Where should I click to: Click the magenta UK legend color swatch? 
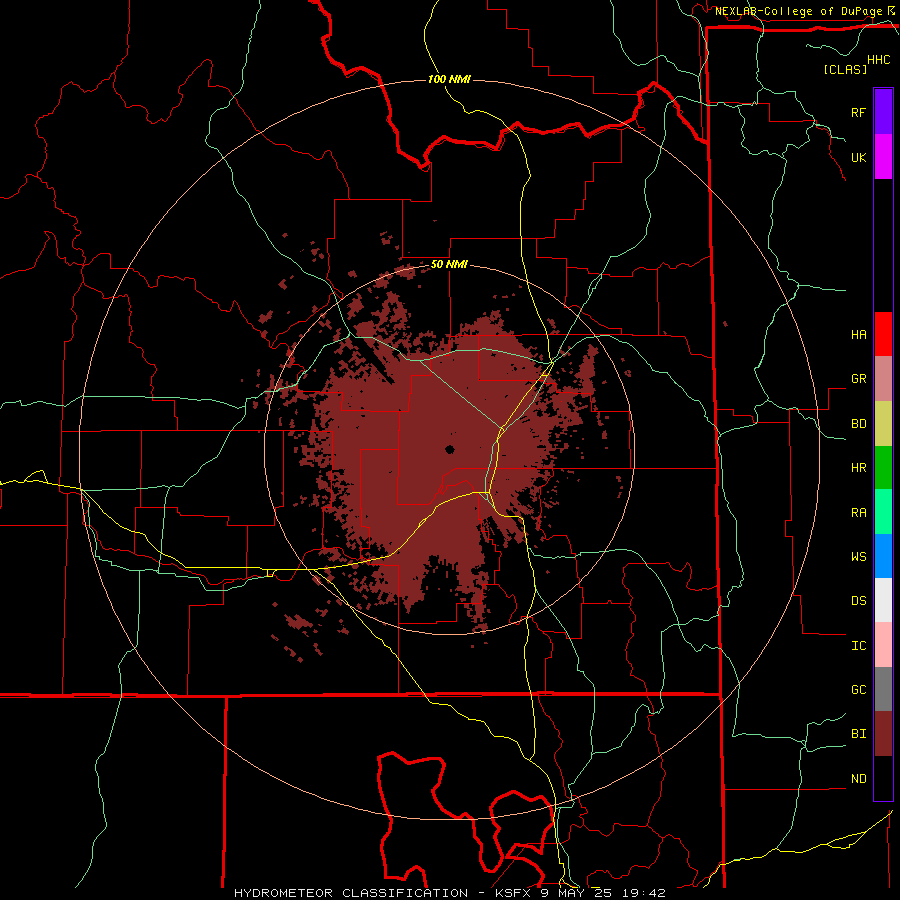tap(883, 157)
